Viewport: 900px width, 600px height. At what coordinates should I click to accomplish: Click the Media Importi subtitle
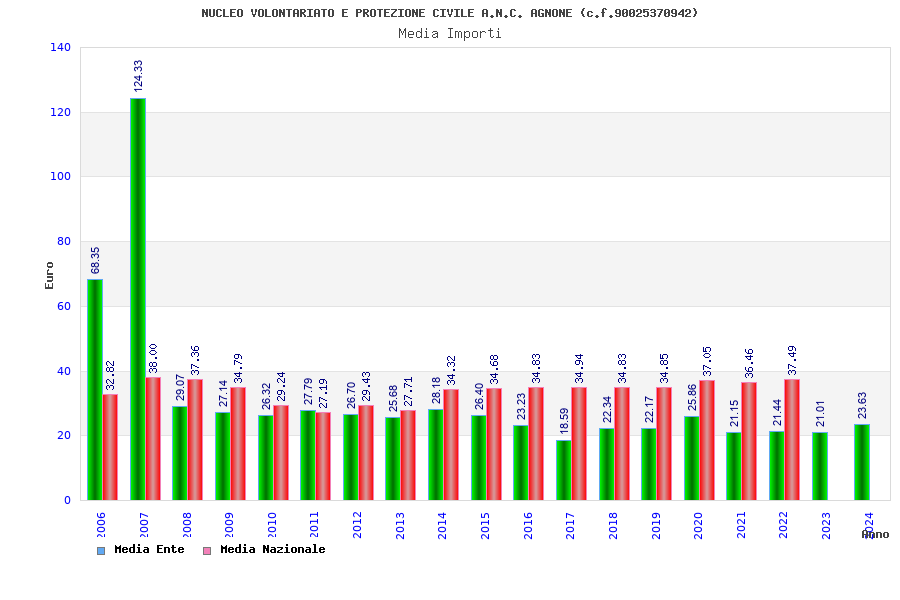450,34
